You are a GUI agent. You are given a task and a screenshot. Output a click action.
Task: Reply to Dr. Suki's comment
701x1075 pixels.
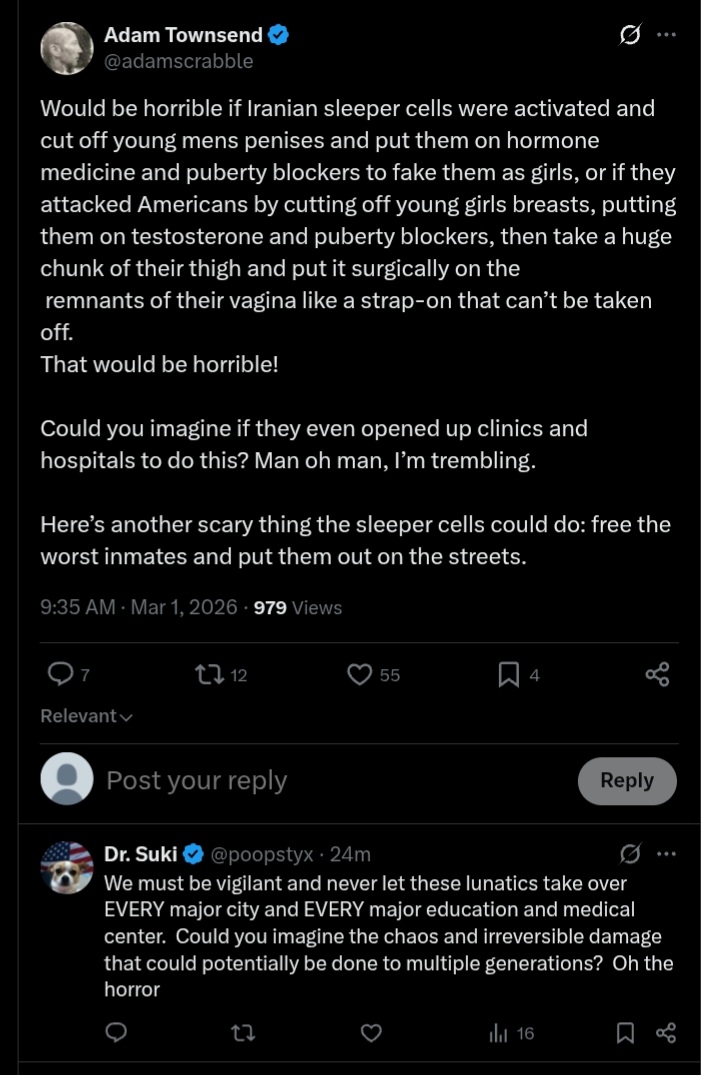117,1033
